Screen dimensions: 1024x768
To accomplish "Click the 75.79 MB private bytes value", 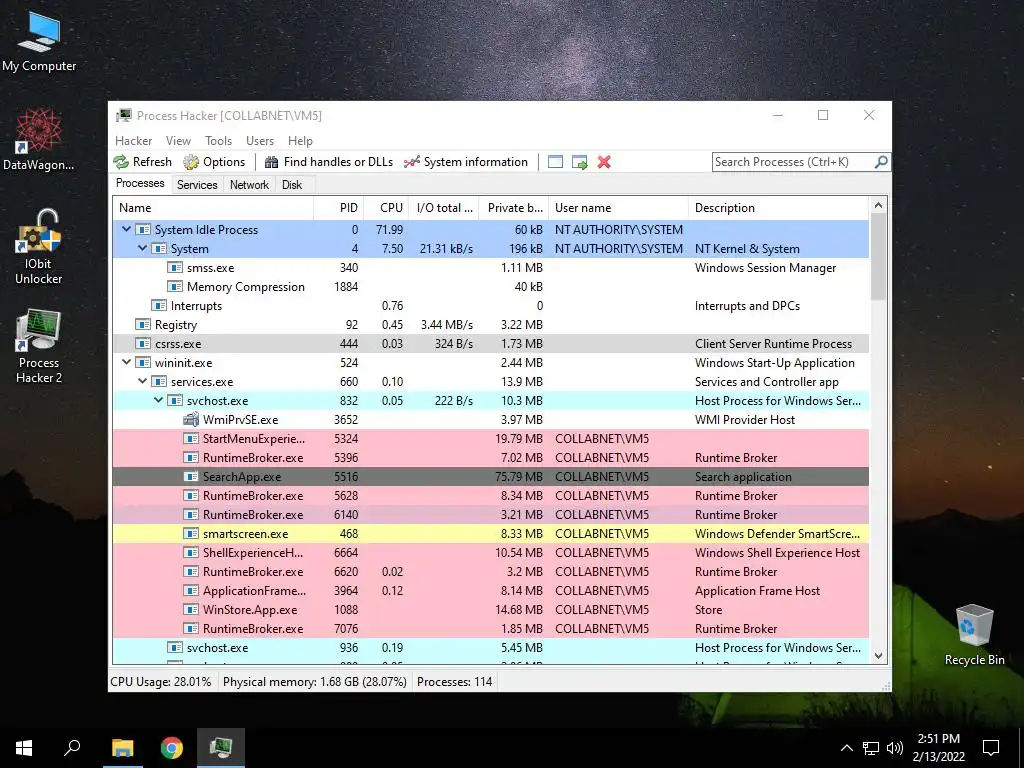I will click(x=519, y=477).
